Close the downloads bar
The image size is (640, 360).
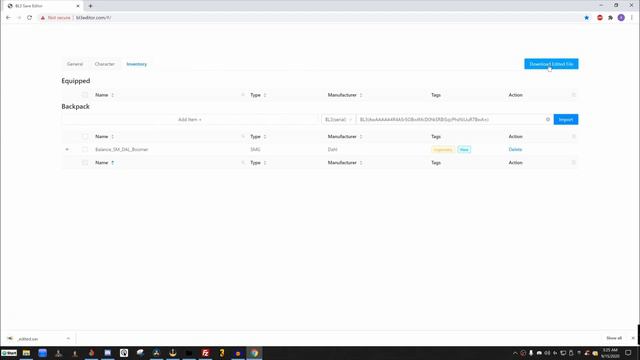633,338
